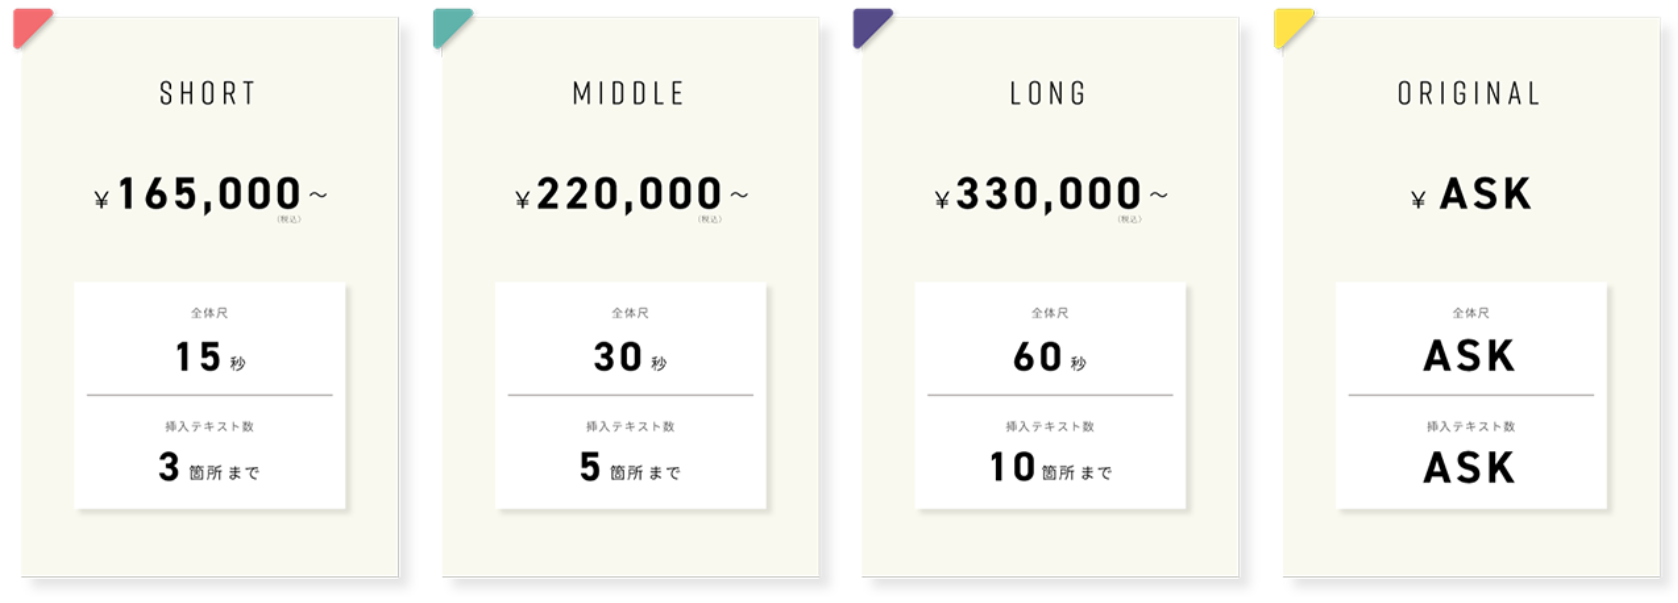Click the 30秒 duration in MIDDLE plan
This screenshot has width=1678, height=603.
point(630,358)
